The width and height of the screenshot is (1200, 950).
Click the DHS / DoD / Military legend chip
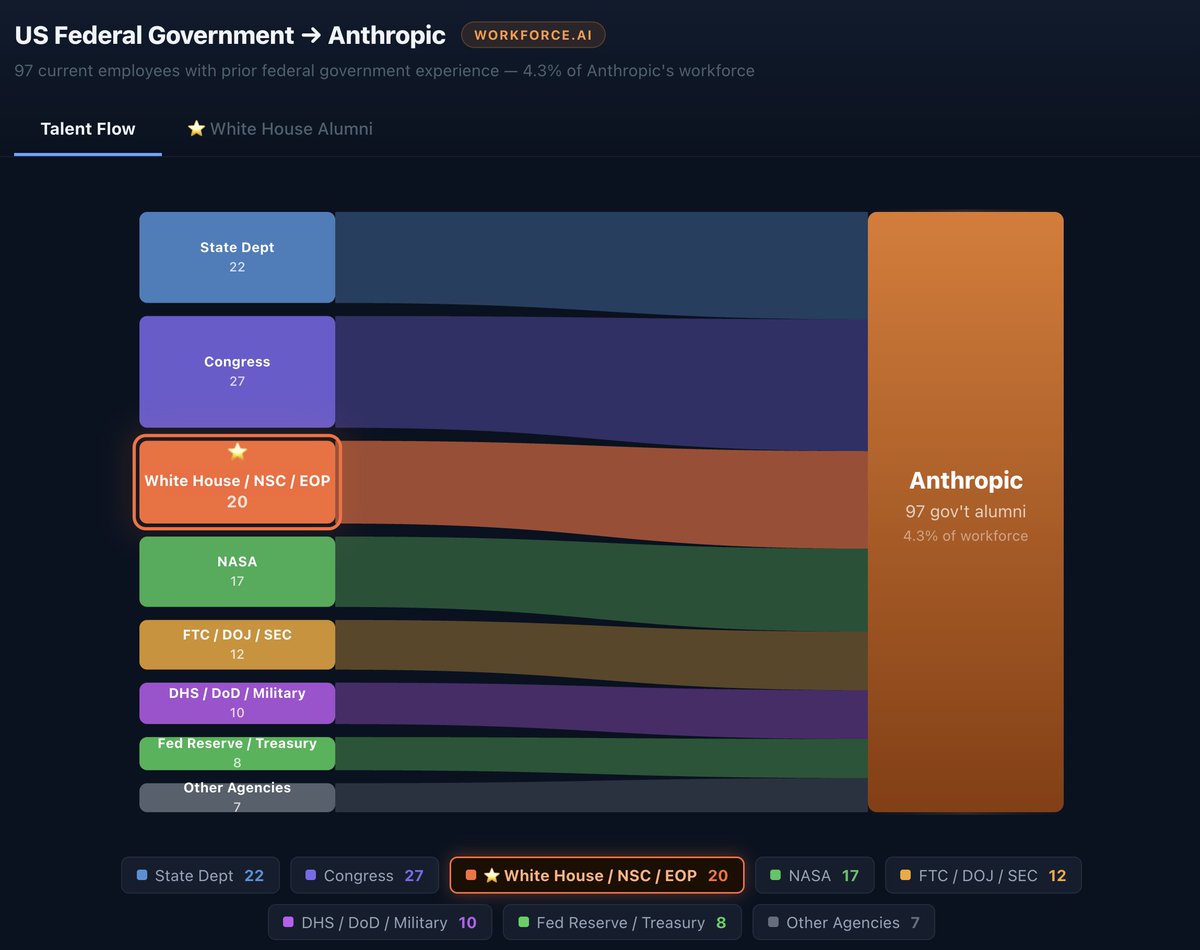381,922
